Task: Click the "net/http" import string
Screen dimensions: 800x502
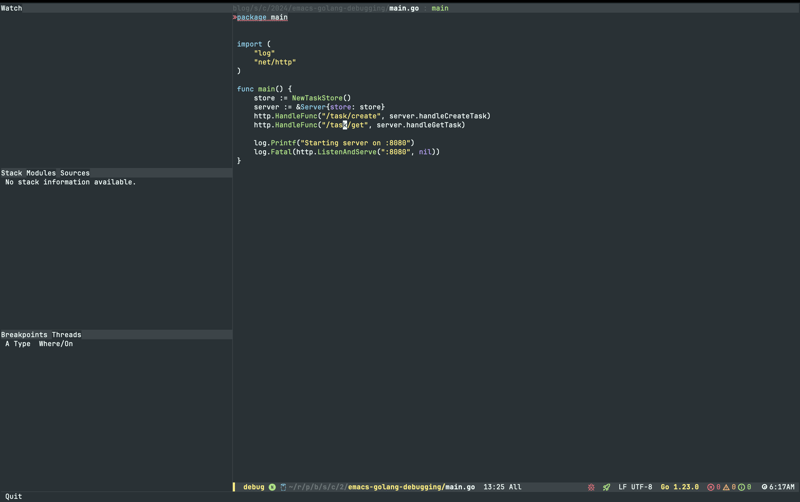Action: click(x=275, y=62)
